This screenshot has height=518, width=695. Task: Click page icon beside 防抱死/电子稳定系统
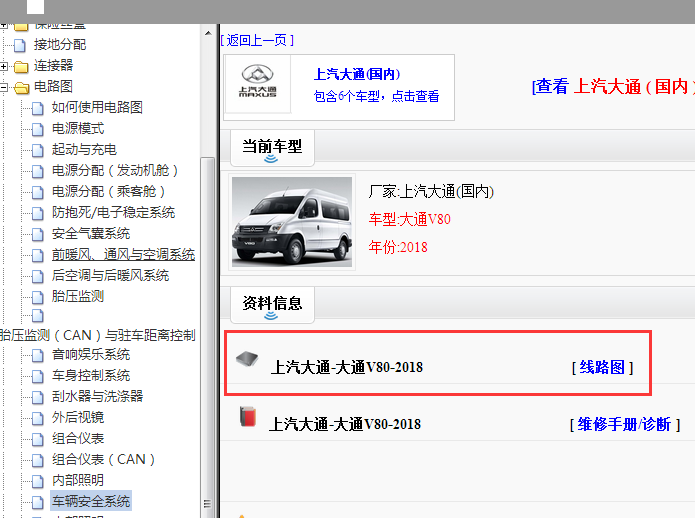click(x=38, y=213)
